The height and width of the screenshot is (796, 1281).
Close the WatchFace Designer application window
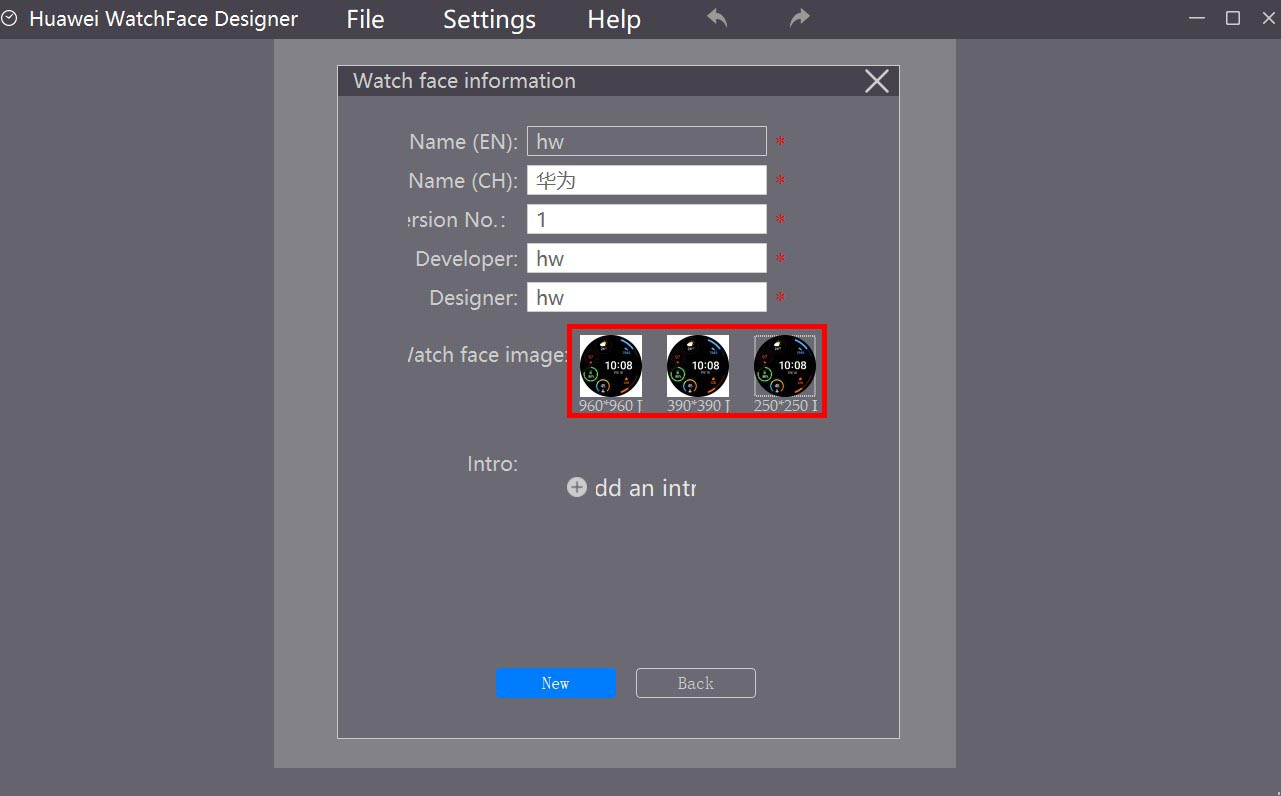[1268, 18]
